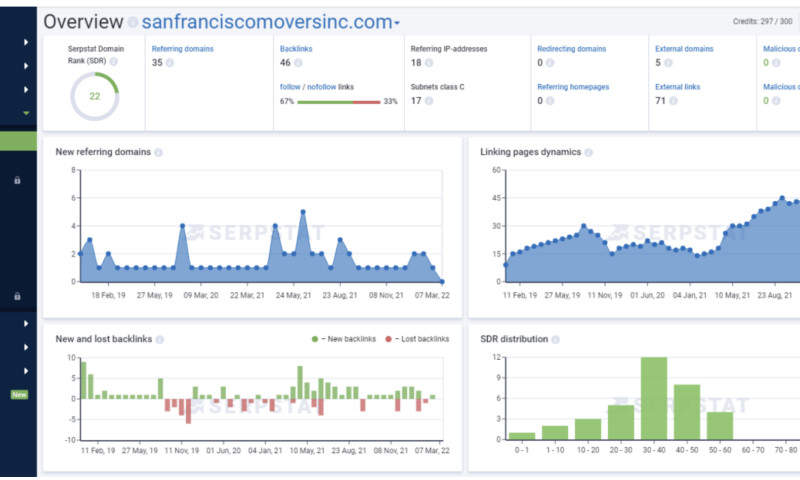Click info icon beside Backlinks count 46
Screen dimensions: 800x480
pyautogui.click(x=298, y=63)
